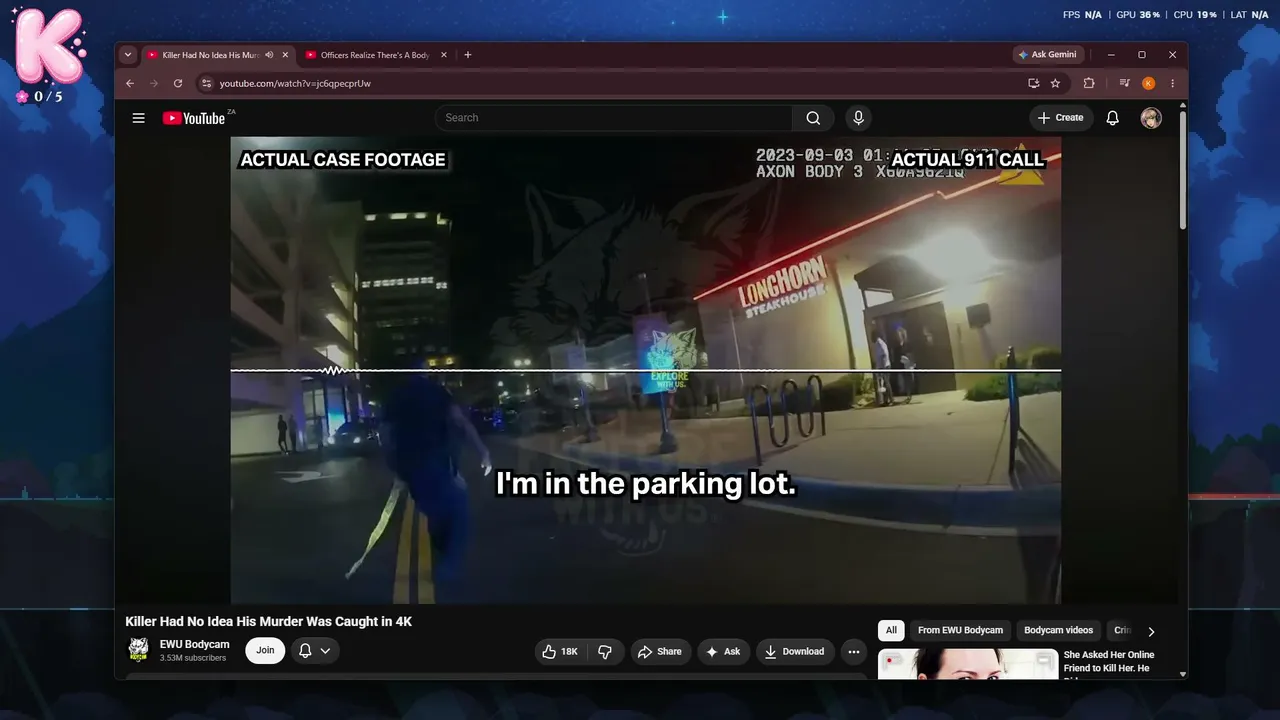Click the Create button
This screenshot has height=720, width=1280.
pos(1060,118)
